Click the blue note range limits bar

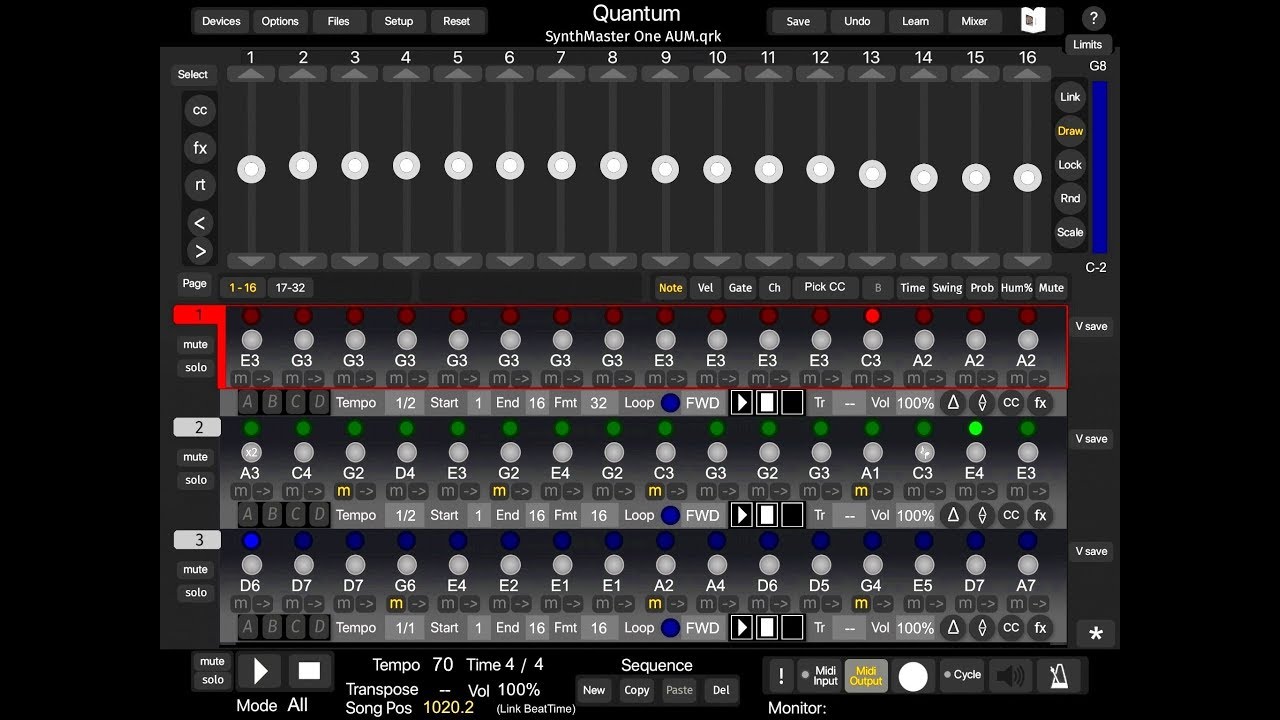[x=1100, y=167]
